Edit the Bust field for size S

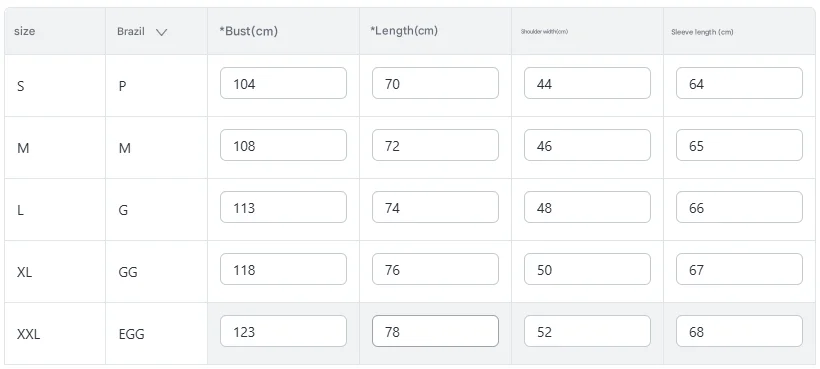click(x=283, y=83)
